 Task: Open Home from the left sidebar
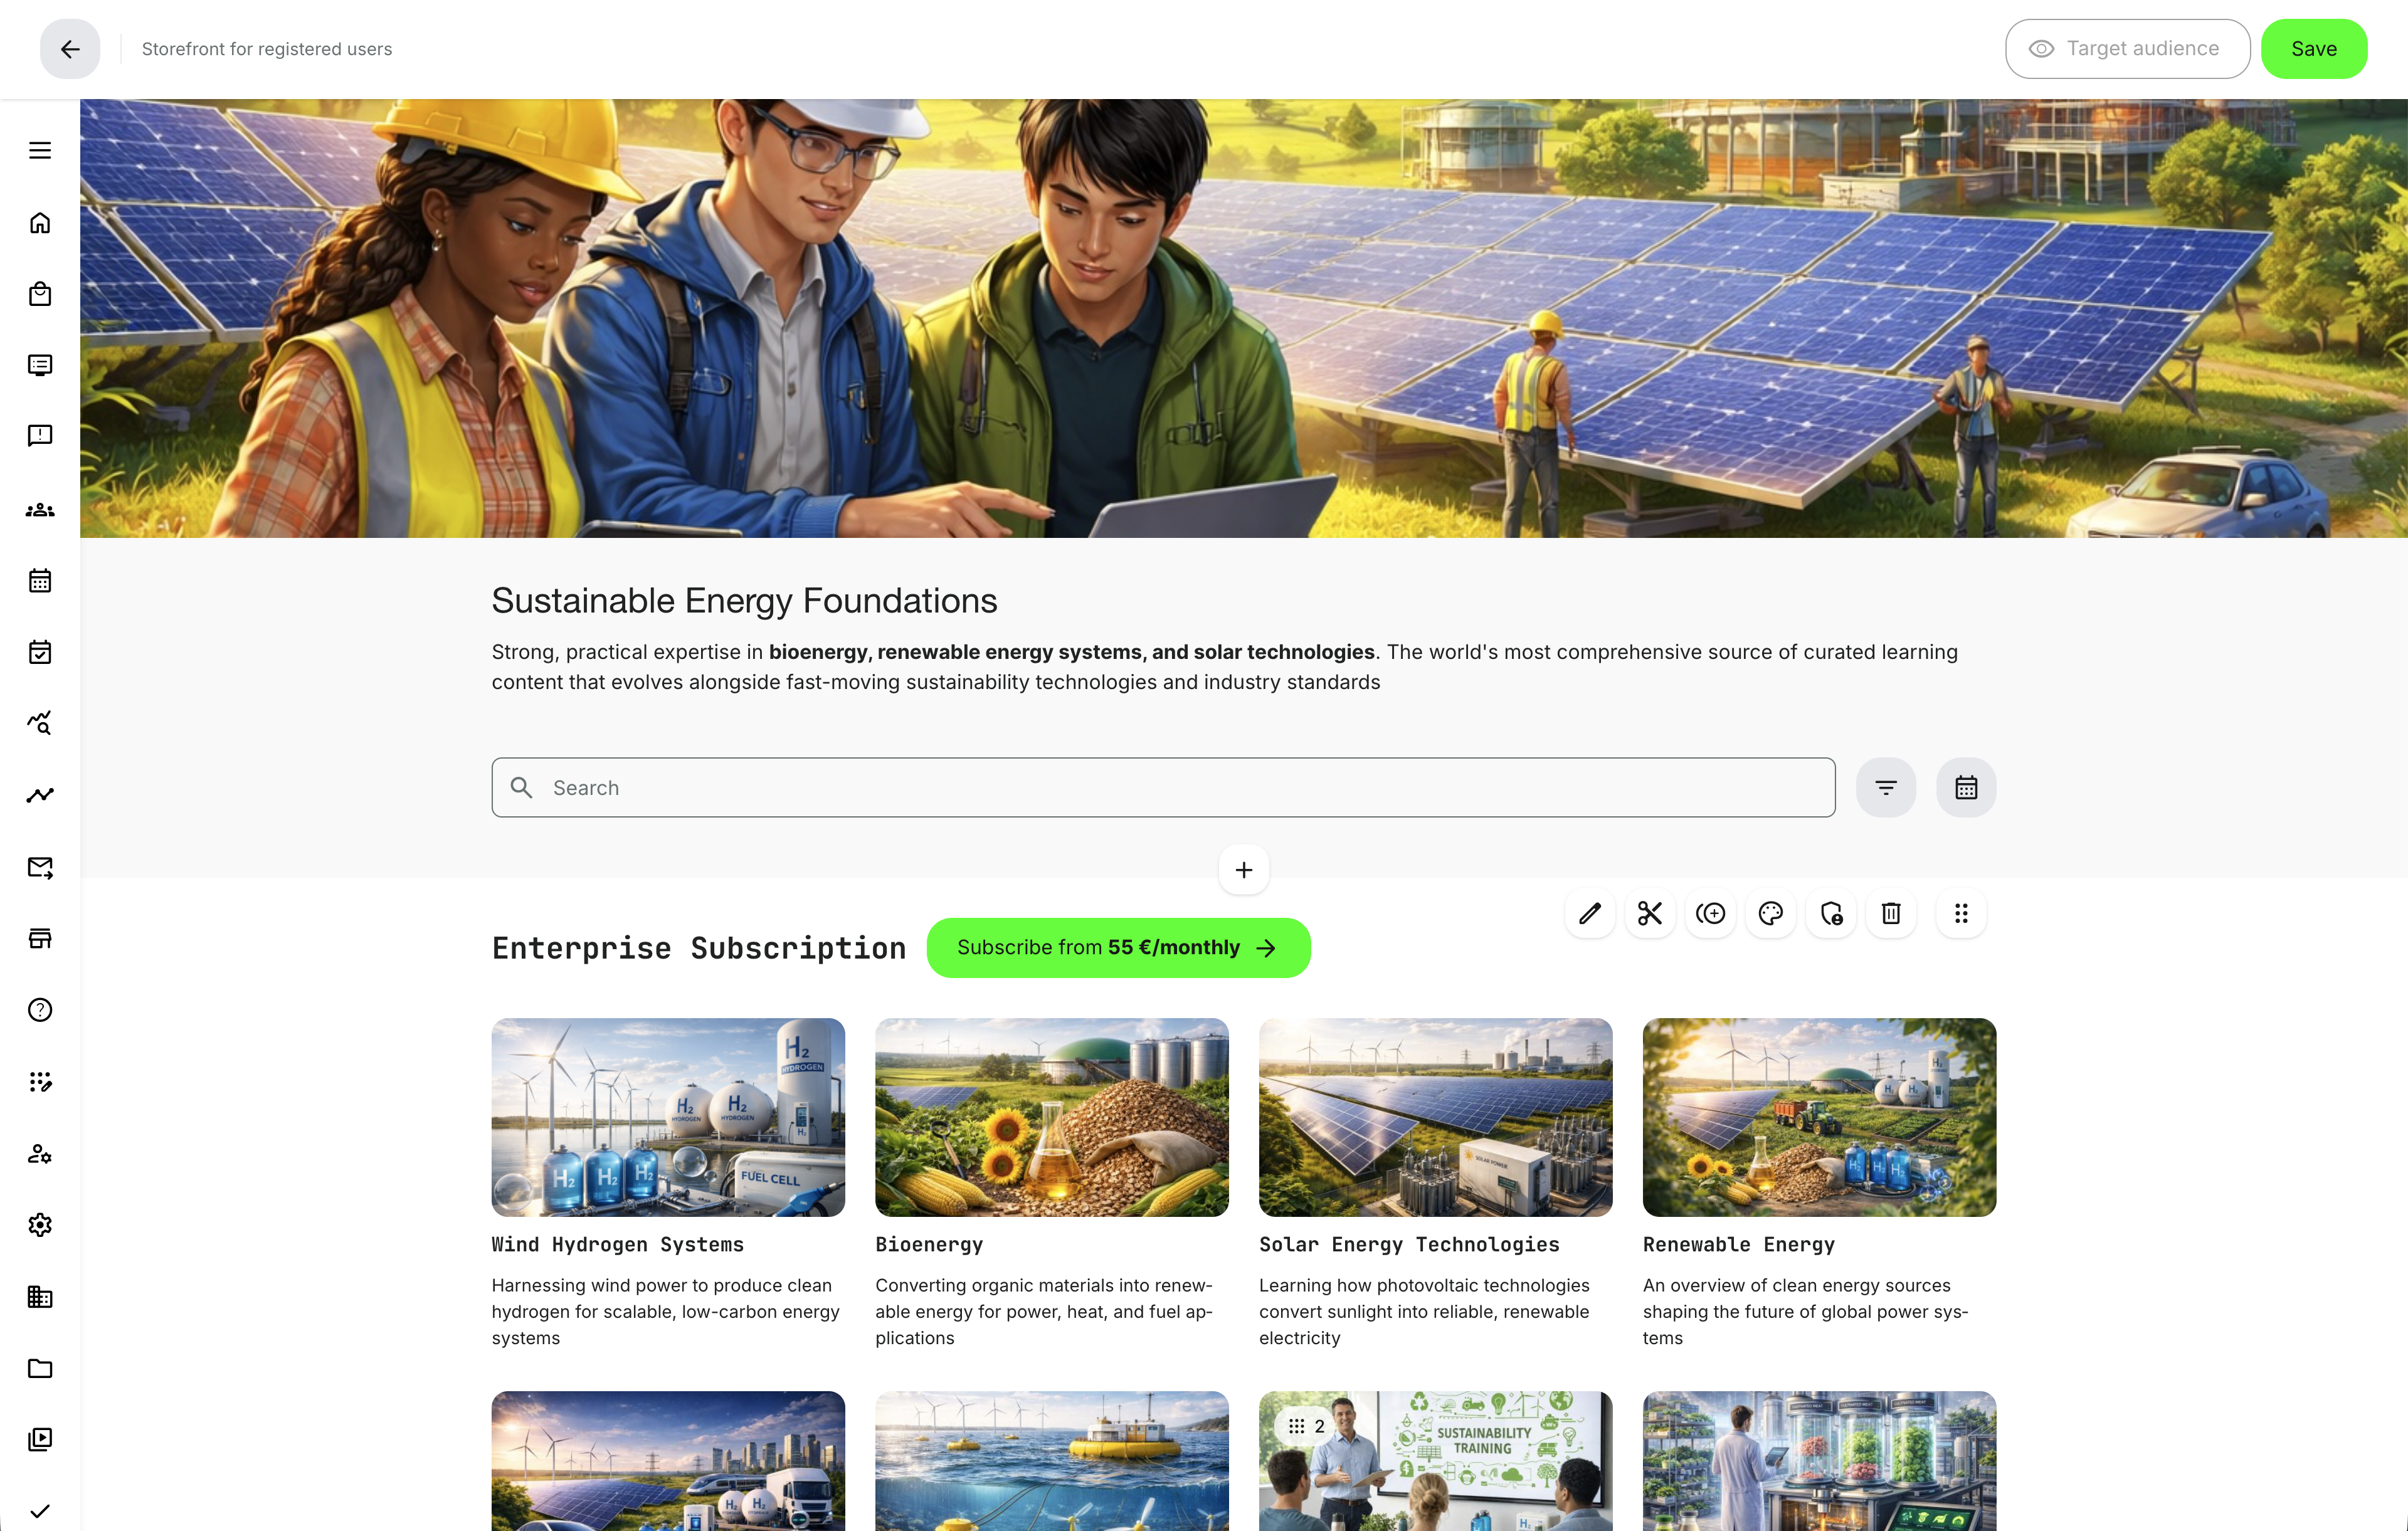(40, 223)
